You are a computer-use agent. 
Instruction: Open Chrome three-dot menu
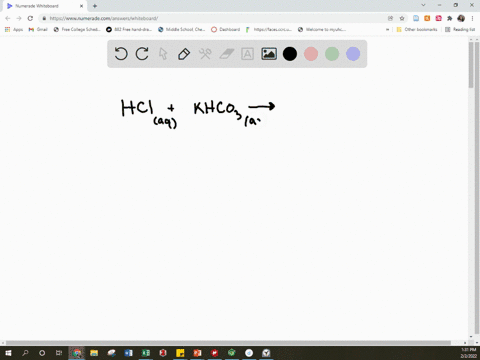tap(472, 18)
